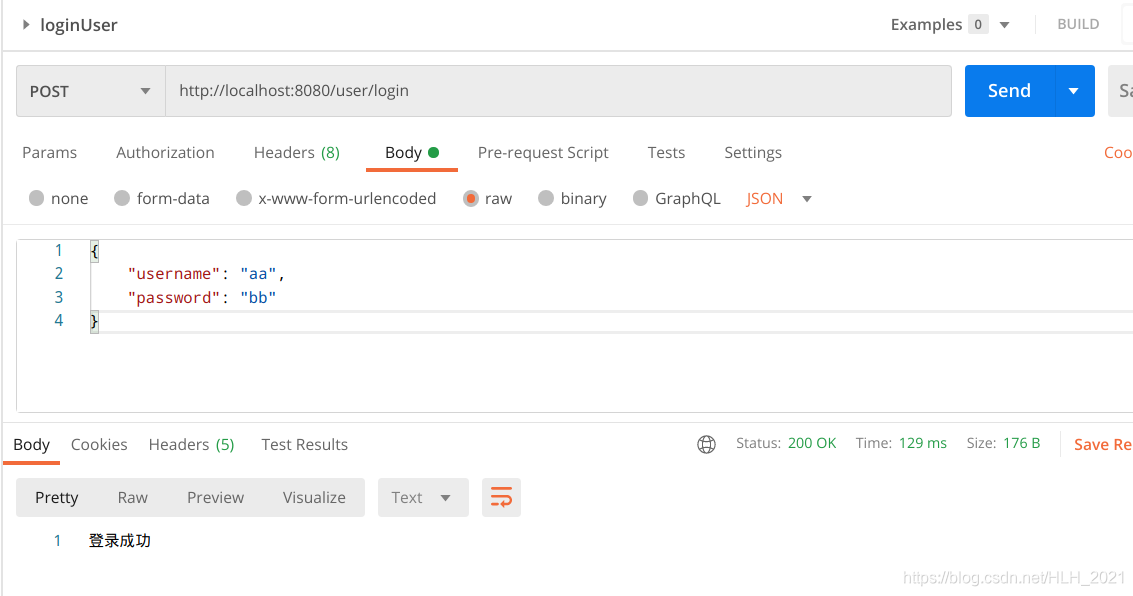Open the Pre-request Script tab

(x=543, y=152)
